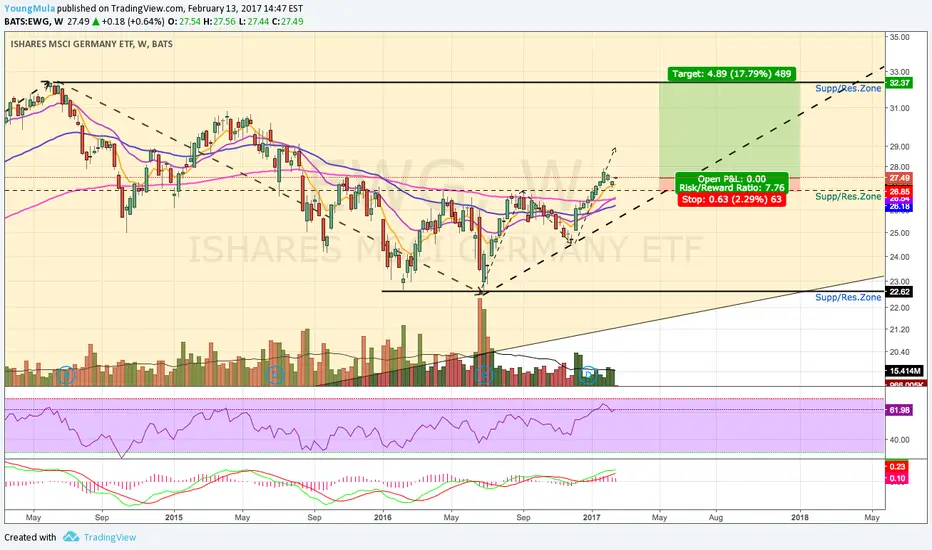932x550 pixels.
Task: Click the 2015 label on time axis
Action: (x=174, y=517)
